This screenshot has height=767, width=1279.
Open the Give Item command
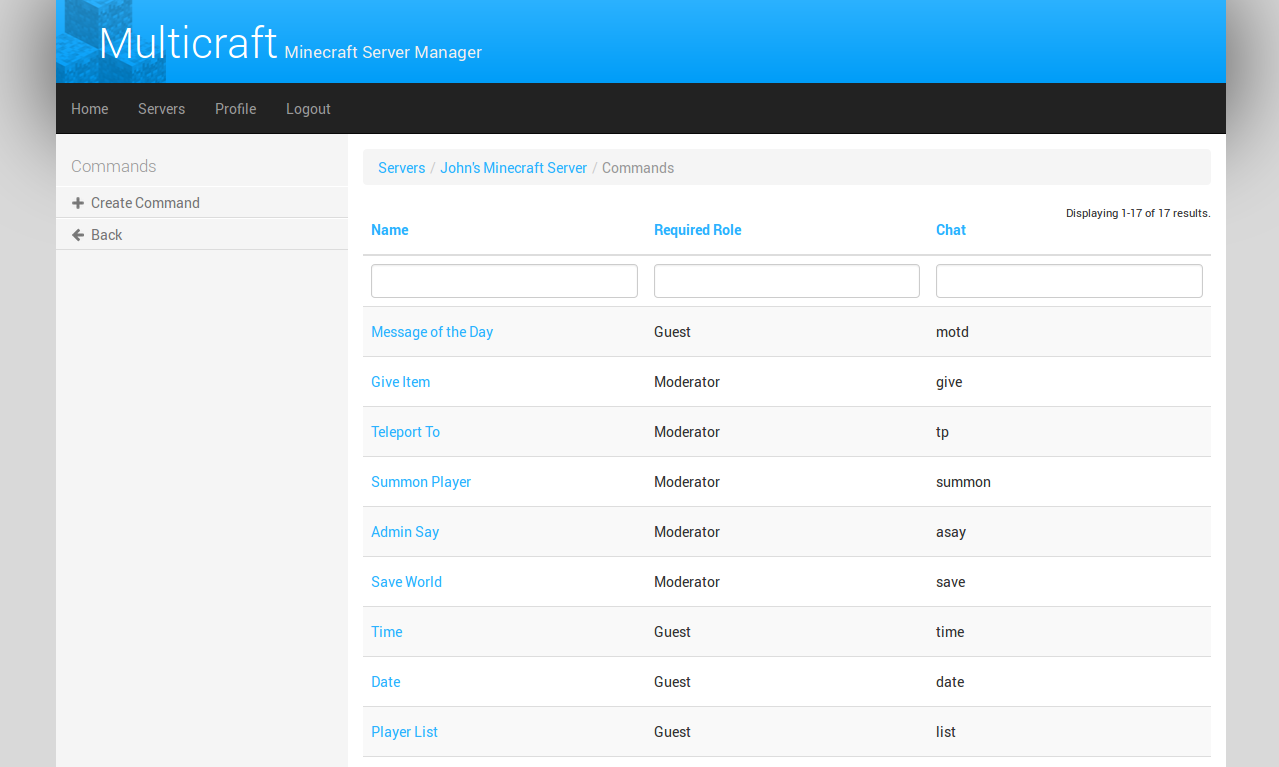[x=401, y=382]
